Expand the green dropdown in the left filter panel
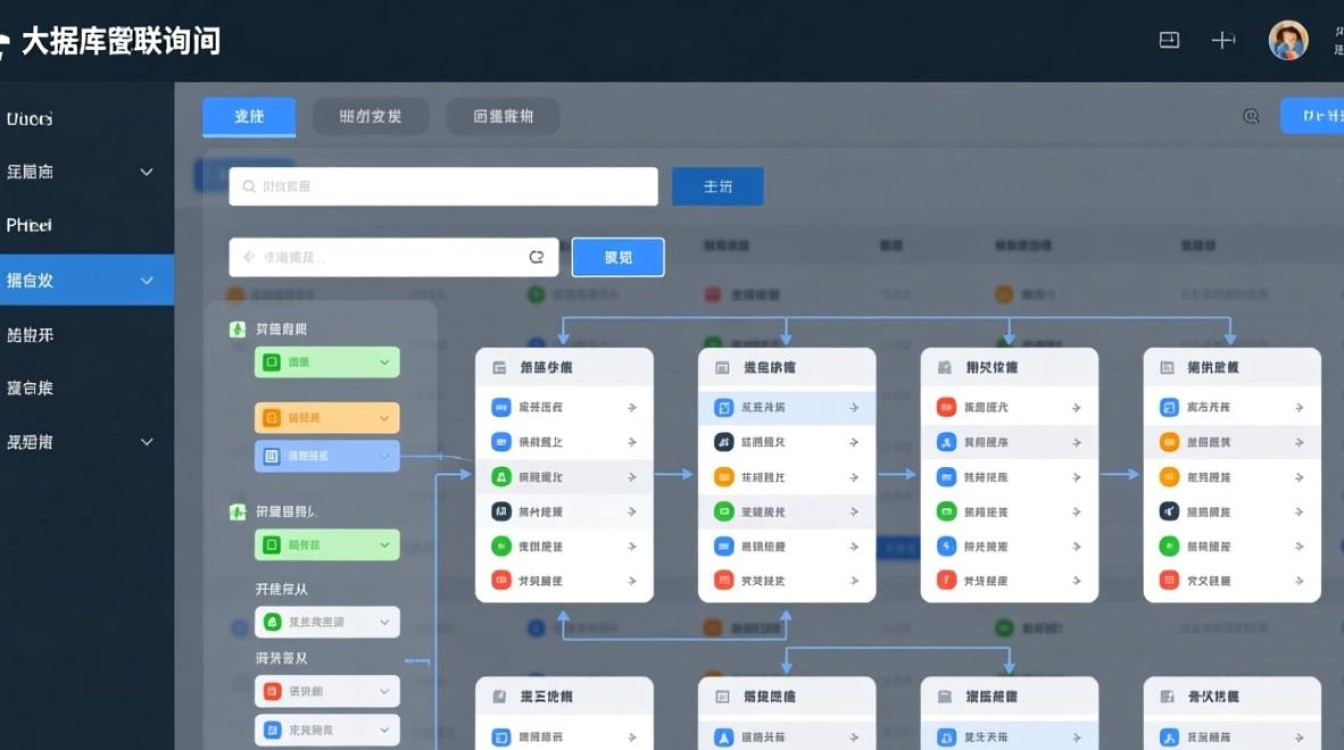The height and width of the screenshot is (750, 1344). coord(326,362)
